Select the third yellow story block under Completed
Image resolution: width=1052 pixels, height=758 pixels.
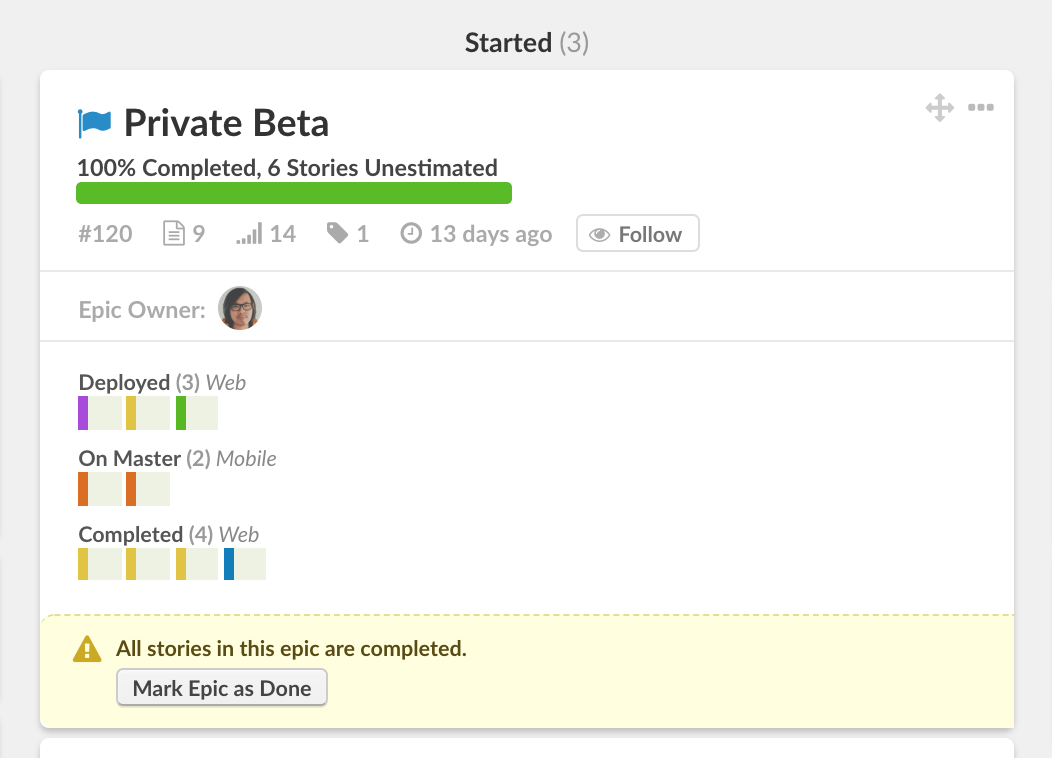click(197, 564)
